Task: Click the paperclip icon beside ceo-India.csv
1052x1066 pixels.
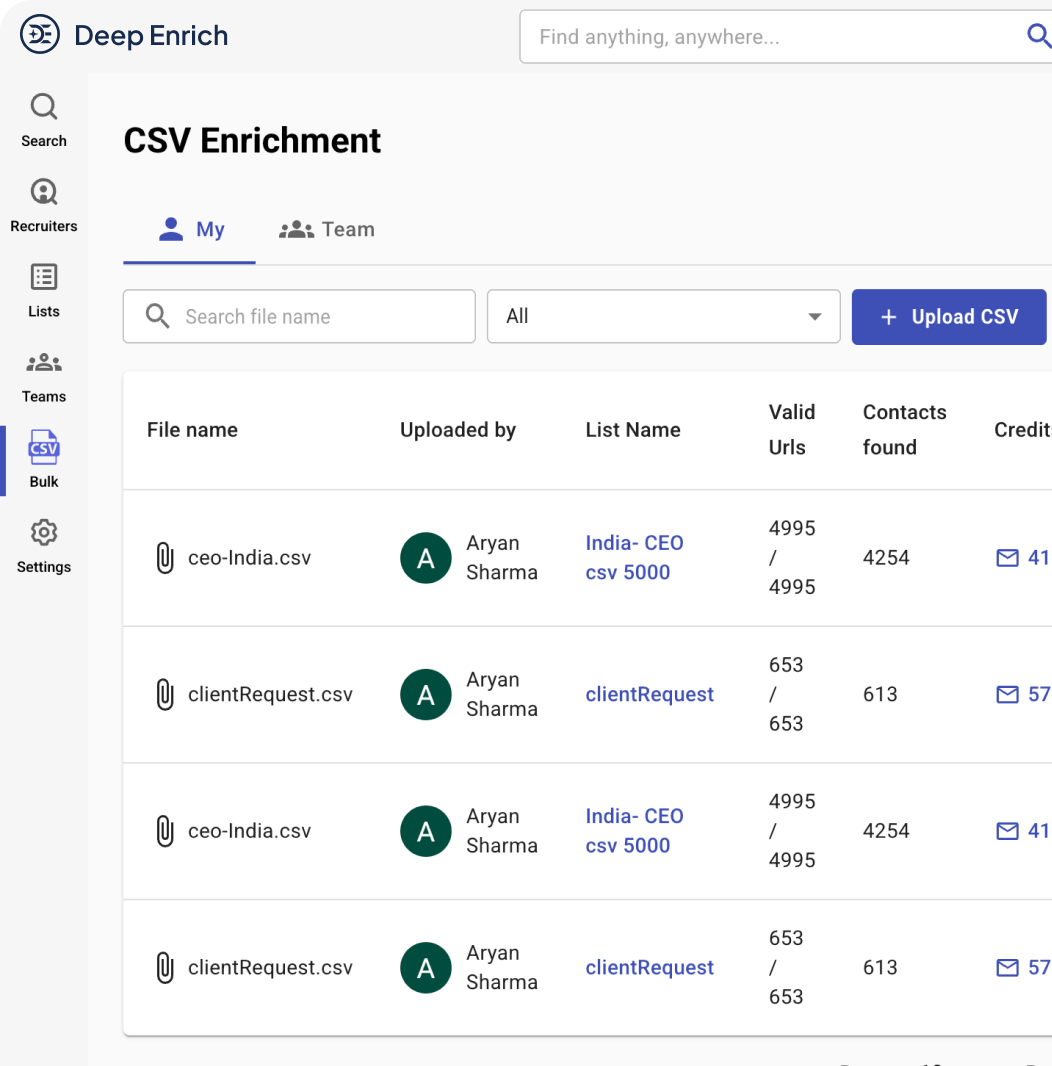Action: point(165,557)
